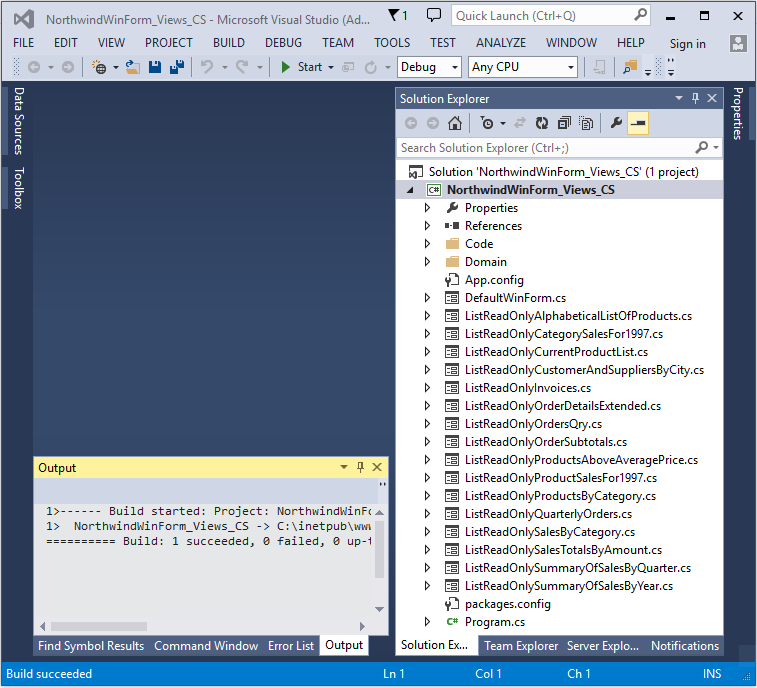Switch to the Team Explorer tab

(521, 646)
